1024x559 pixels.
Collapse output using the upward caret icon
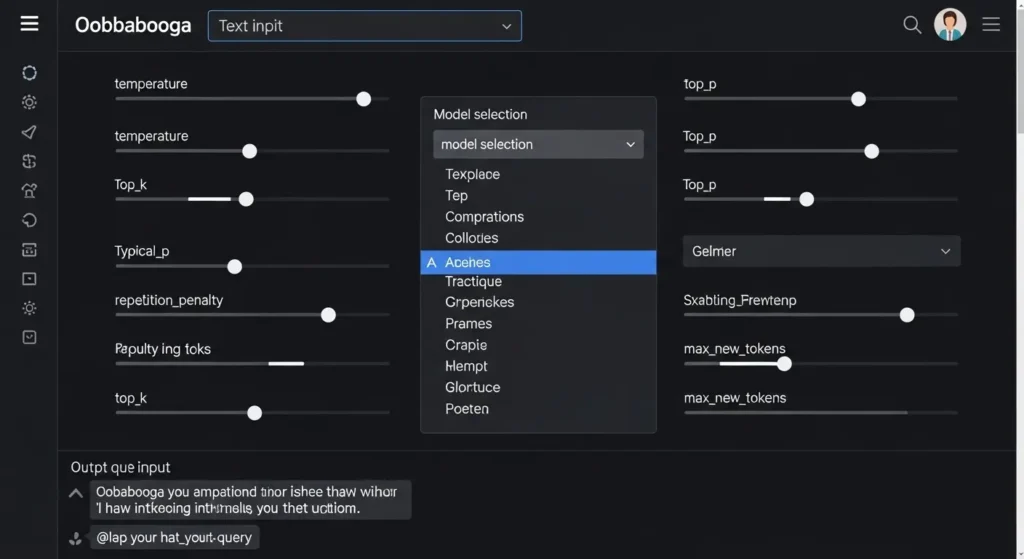76,493
